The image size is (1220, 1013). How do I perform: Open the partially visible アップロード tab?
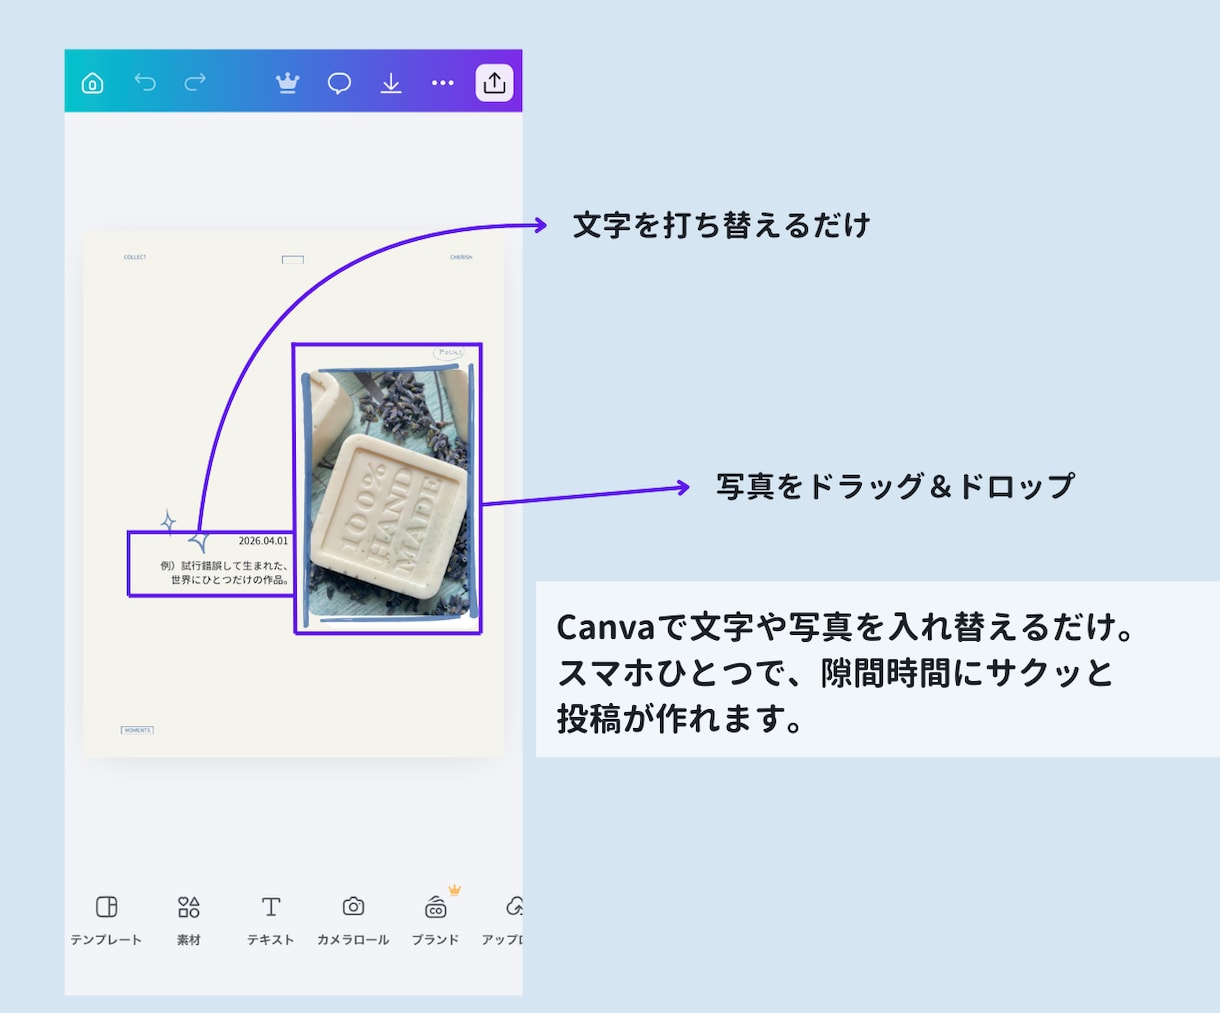[503, 920]
